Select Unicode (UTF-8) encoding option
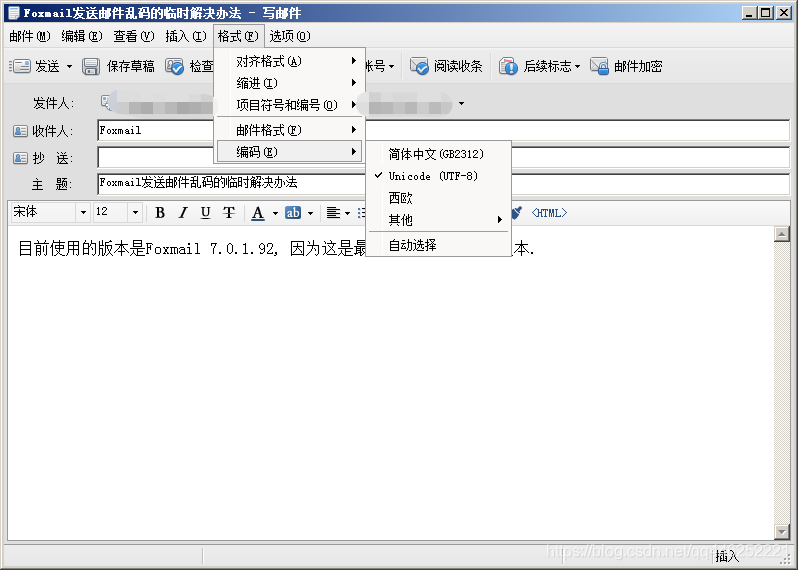 (433, 176)
